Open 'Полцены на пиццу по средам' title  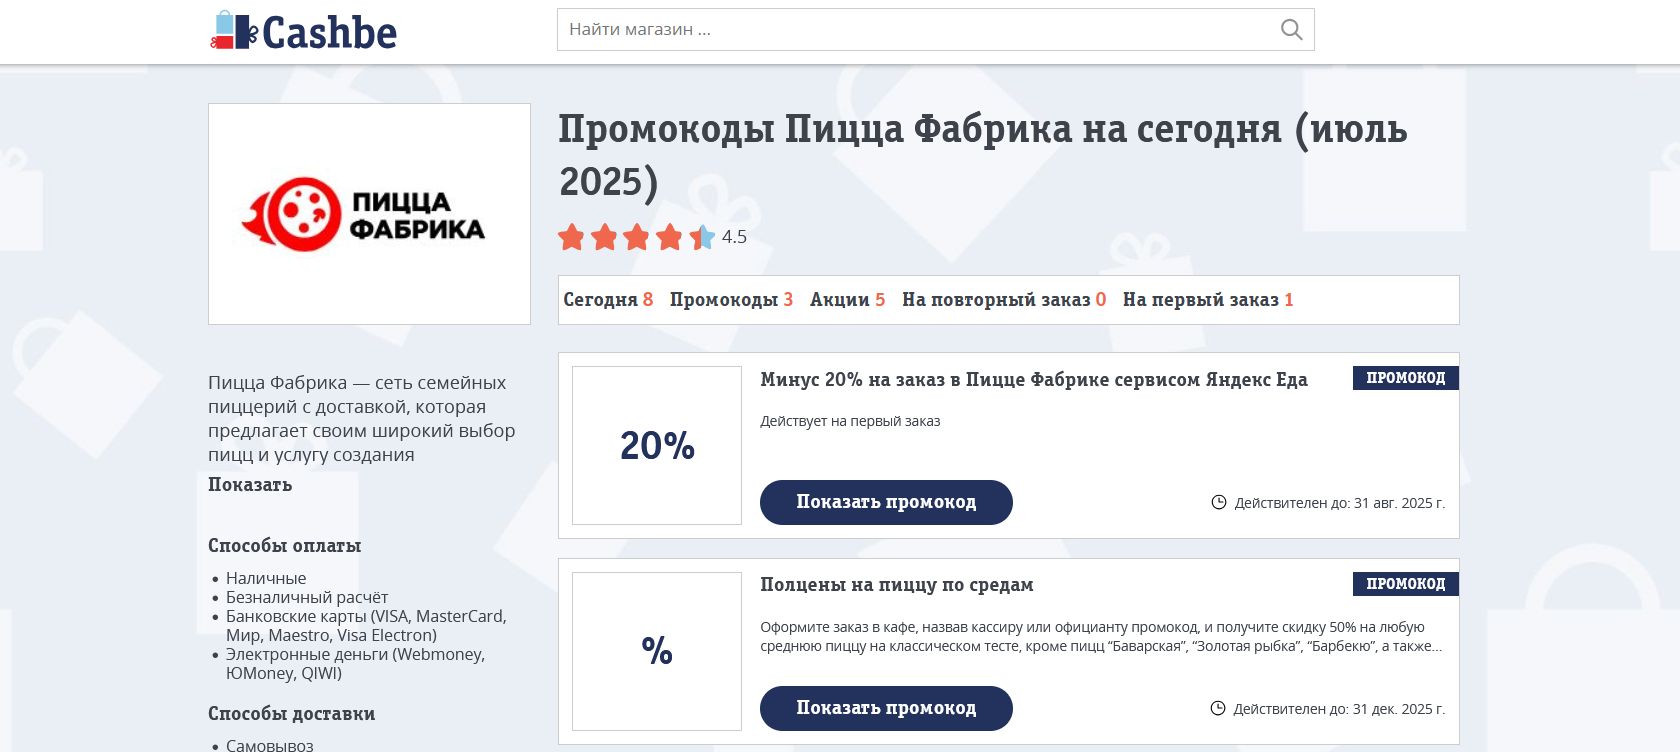[x=897, y=585]
